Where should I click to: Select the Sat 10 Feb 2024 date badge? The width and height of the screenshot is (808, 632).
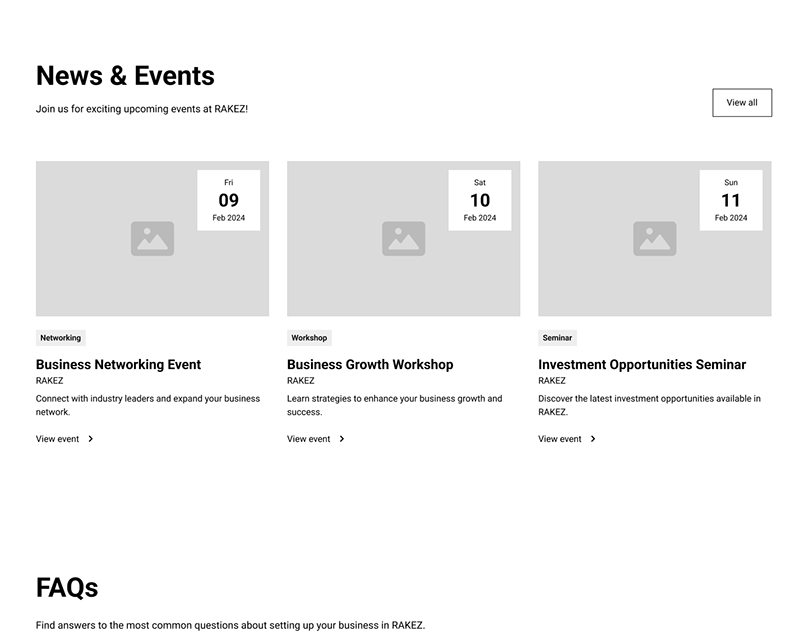[x=479, y=199]
